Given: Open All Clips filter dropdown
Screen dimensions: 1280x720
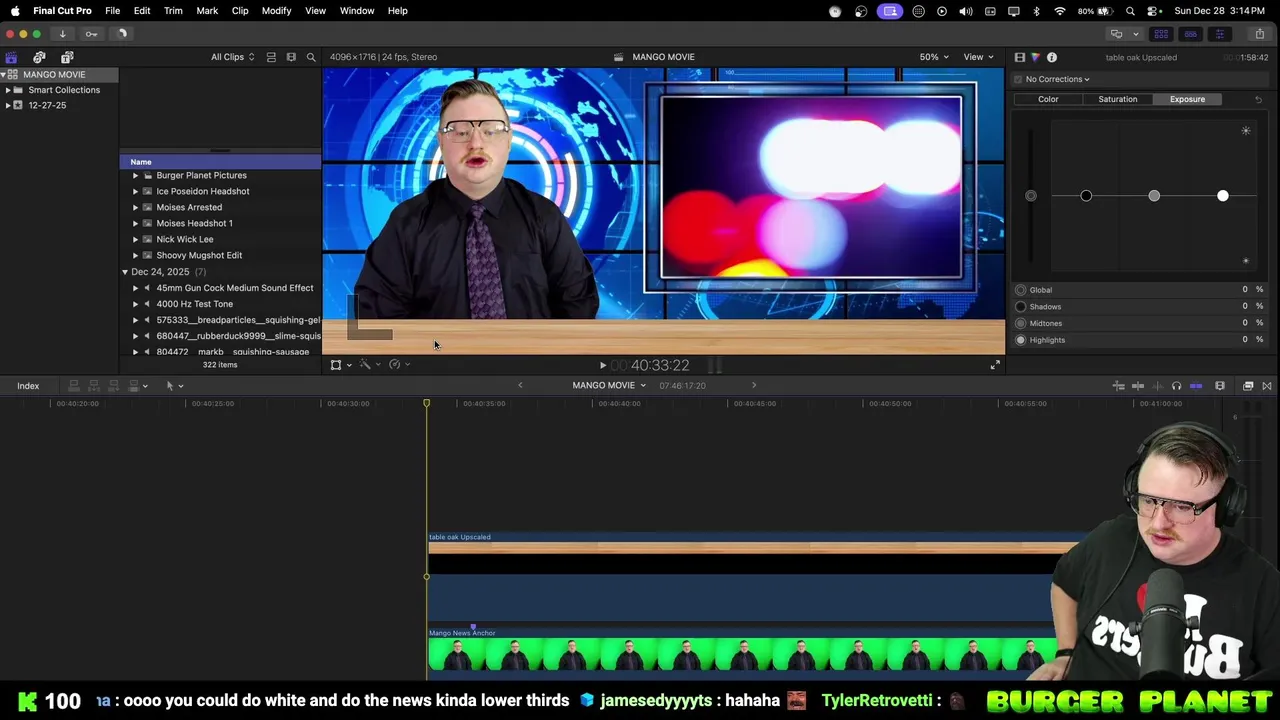Looking at the screenshot, I should [x=232, y=57].
